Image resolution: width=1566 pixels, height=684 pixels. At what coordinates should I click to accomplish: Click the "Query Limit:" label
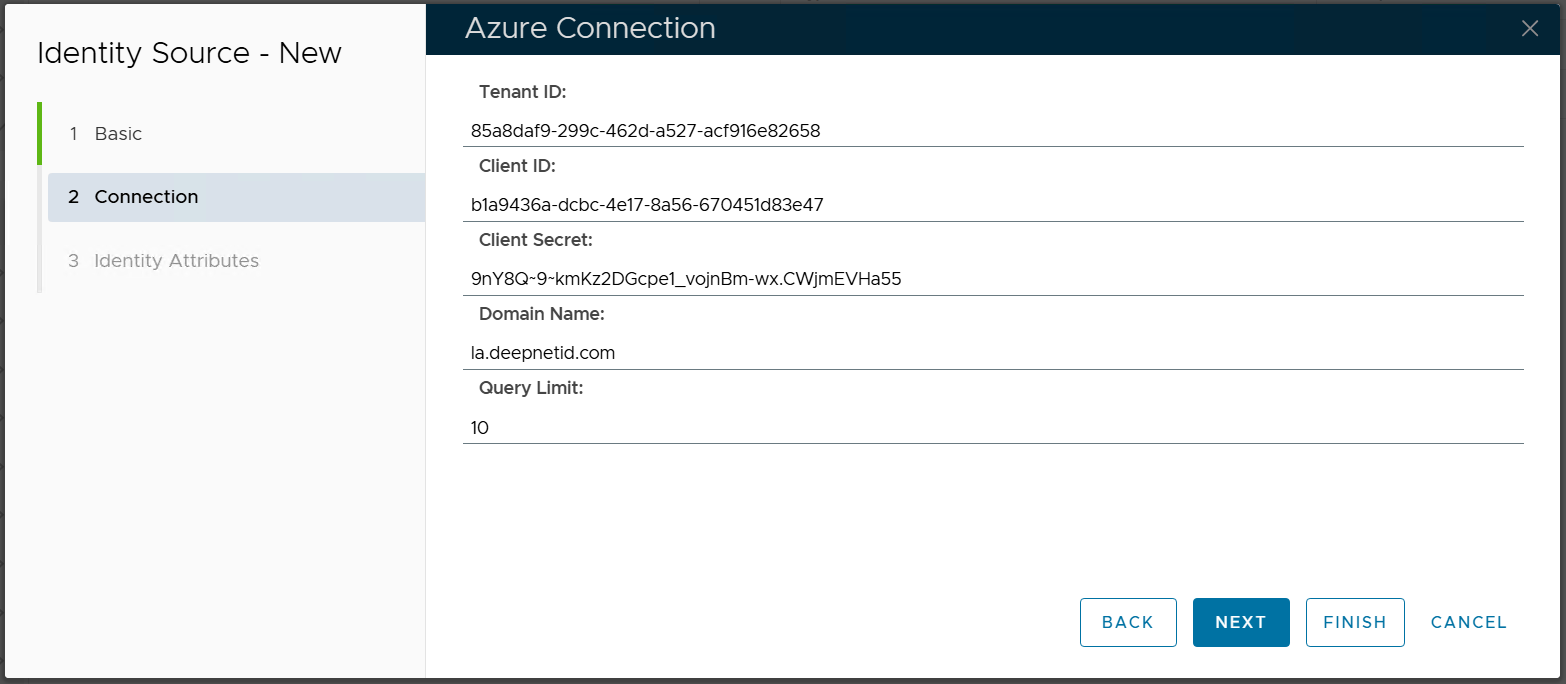coord(530,388)
